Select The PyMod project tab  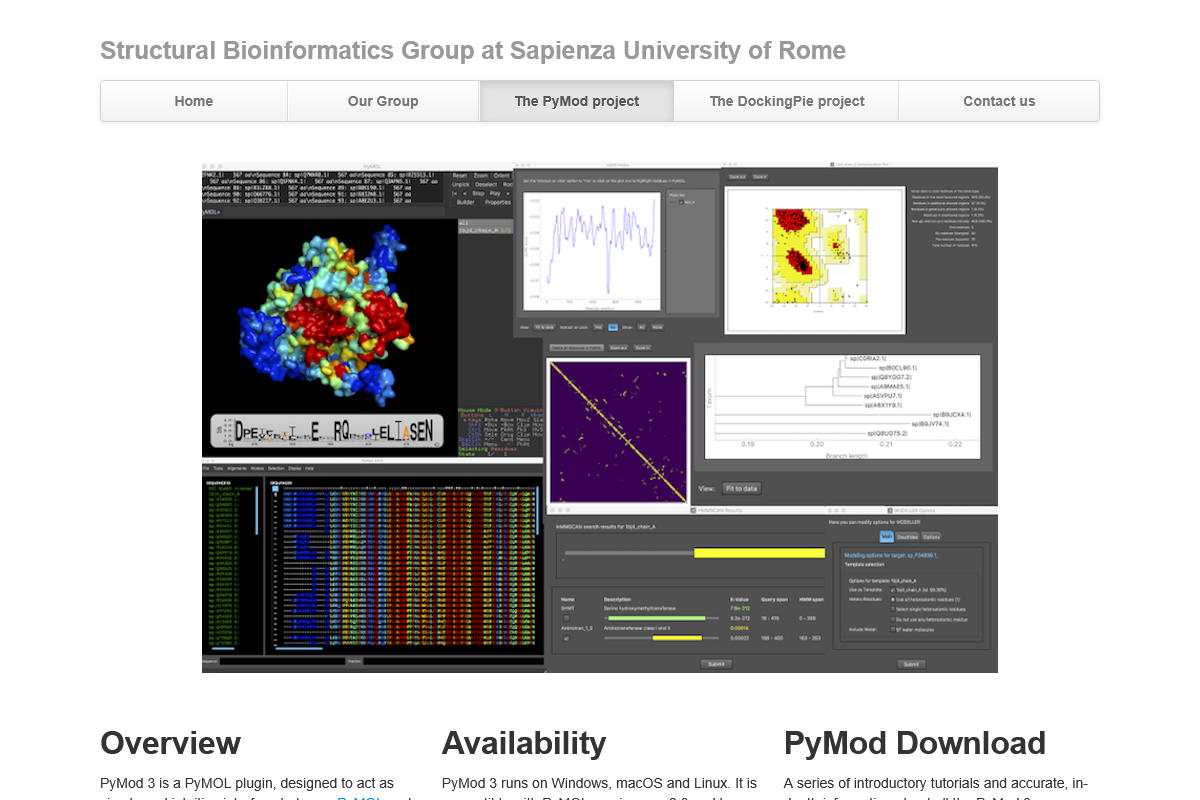577,101
